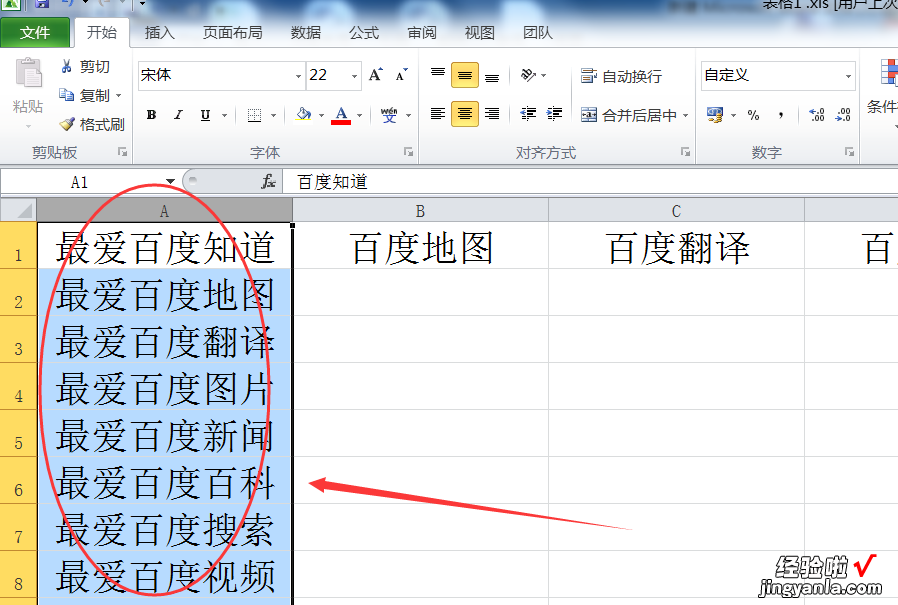This screenshot has height=605, width=898.
Task: Switch to Page Layout (页面布局) tab
Action: tap(233, 33)
